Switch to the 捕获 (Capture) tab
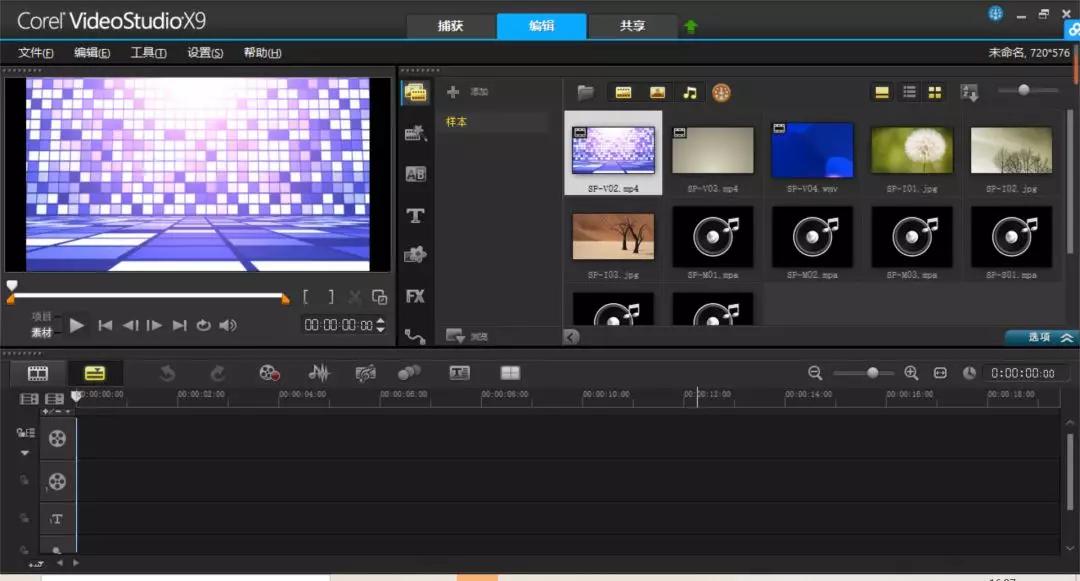The image size is (1080, 581). coord(450,26)
